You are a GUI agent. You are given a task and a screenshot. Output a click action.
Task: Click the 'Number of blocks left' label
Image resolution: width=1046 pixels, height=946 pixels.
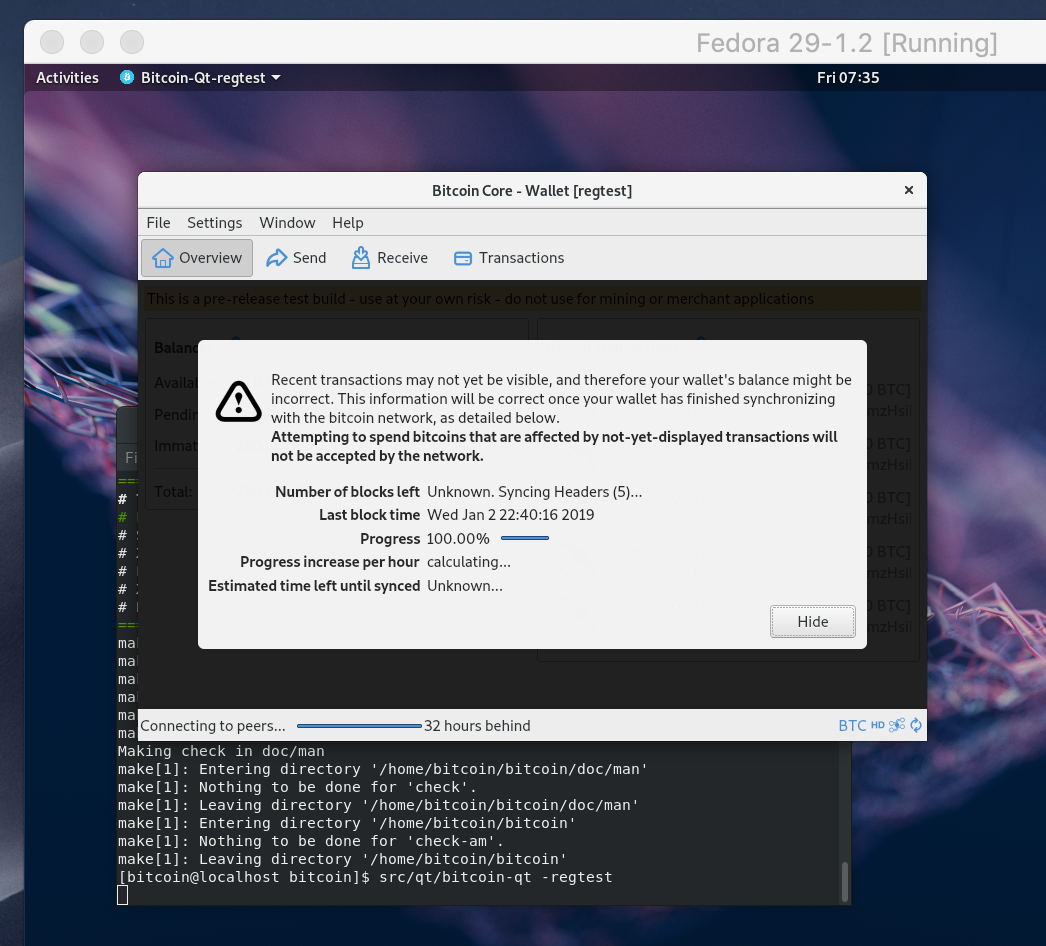click(x=348, y=492)
